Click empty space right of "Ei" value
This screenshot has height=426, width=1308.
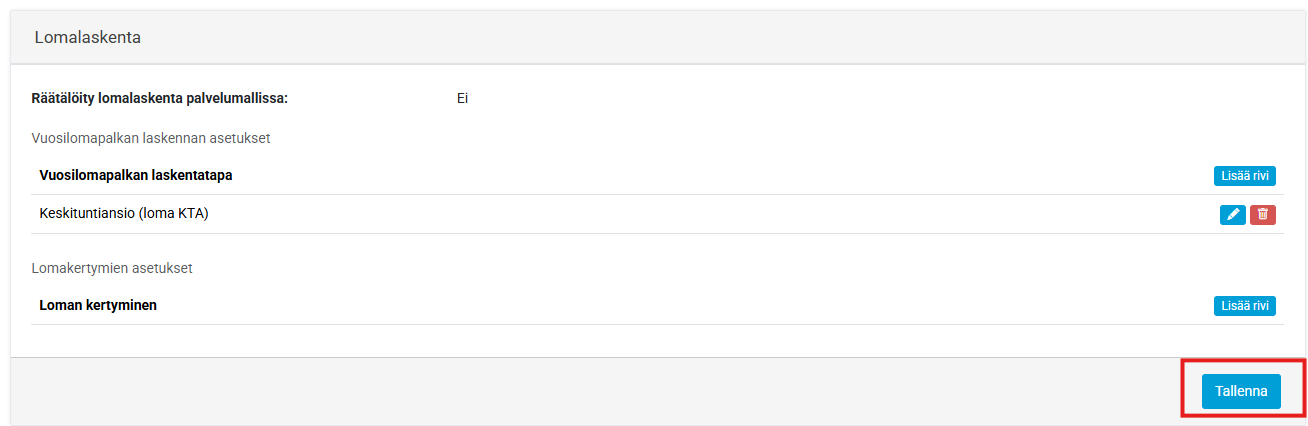coord(800,99)
